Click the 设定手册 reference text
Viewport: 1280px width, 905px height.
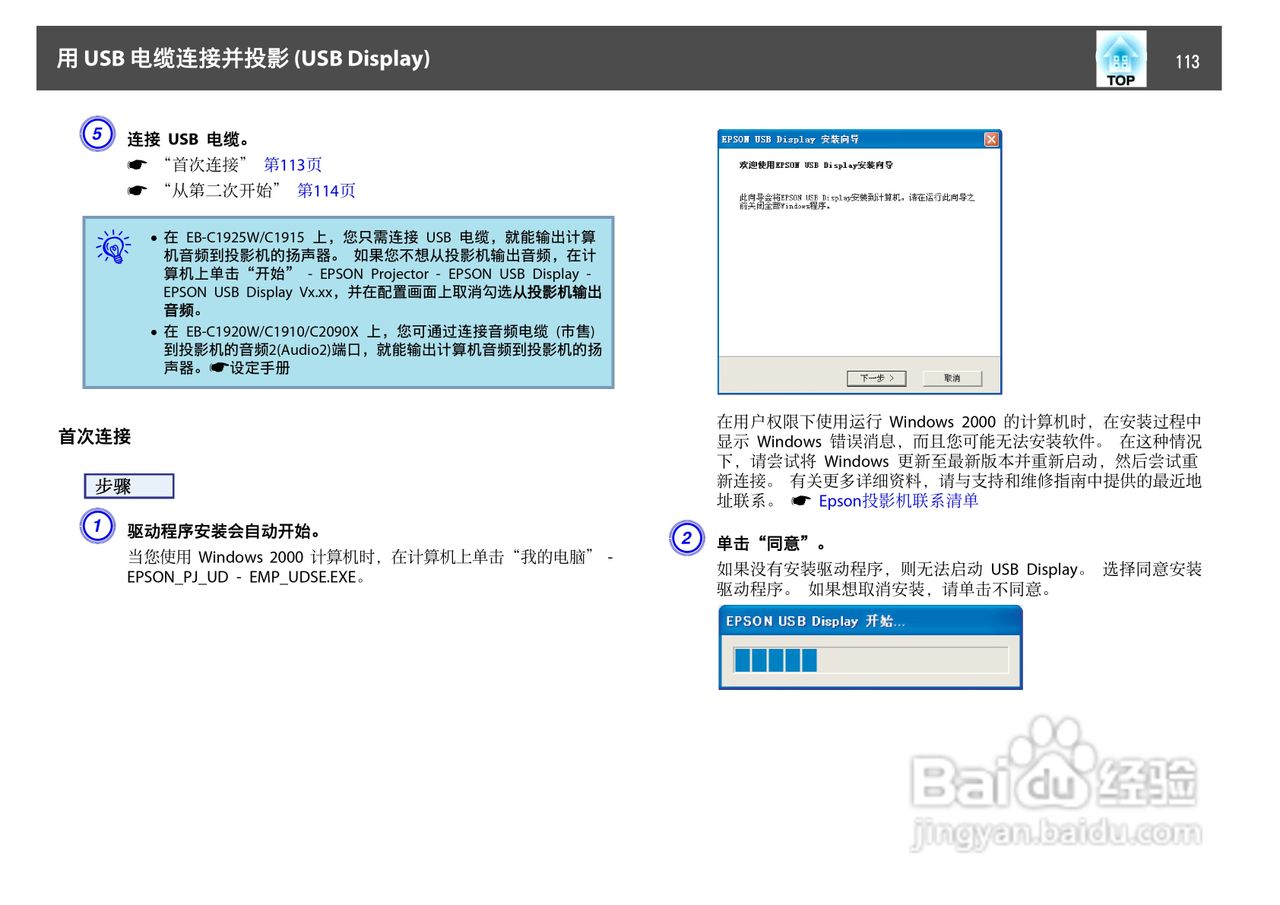click(x=260, y=368)
